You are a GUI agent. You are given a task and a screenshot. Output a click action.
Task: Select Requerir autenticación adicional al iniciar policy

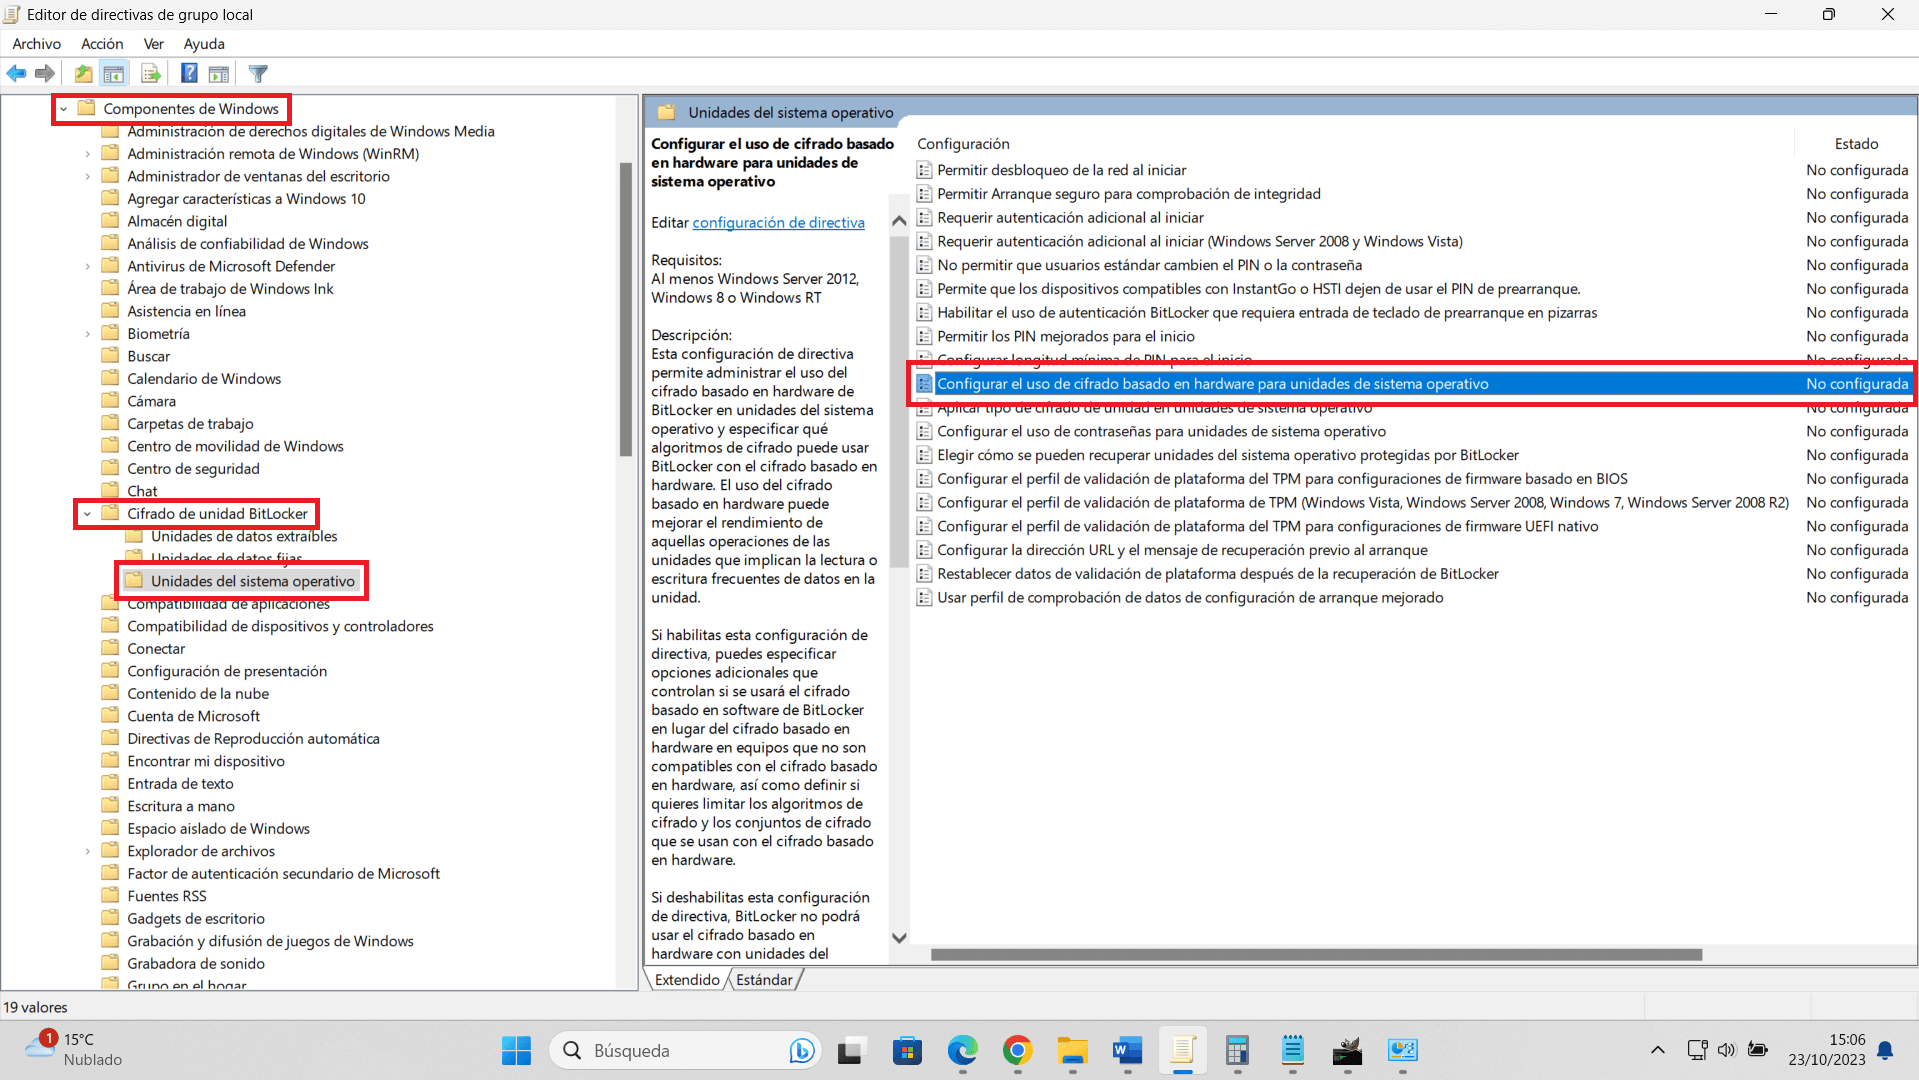(x=1070, y=217)
